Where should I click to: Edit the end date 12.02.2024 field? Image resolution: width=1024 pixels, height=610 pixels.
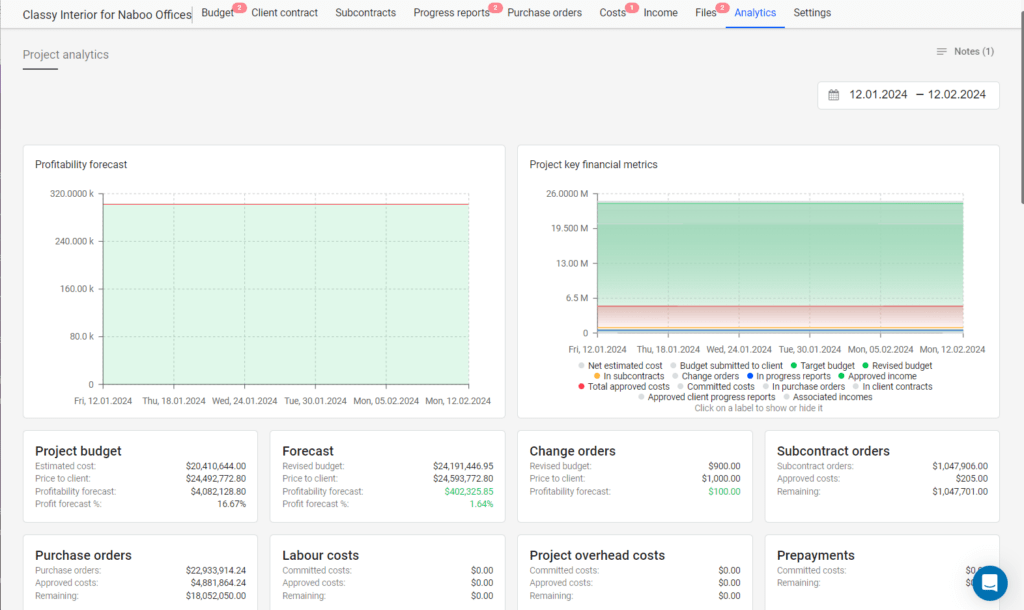[956, 95]
